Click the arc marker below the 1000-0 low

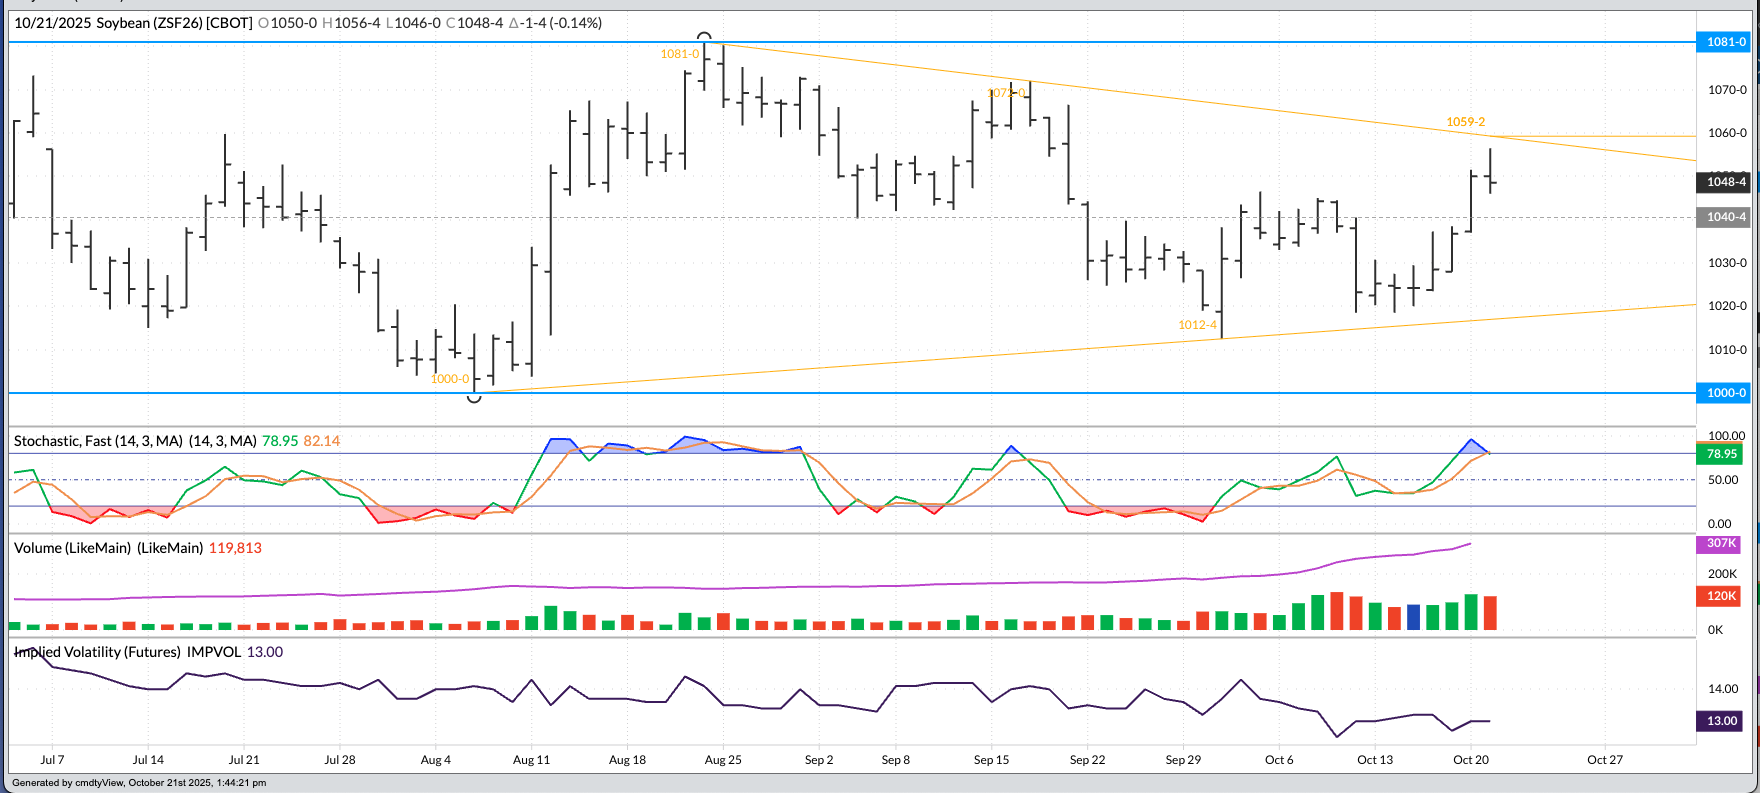[475, 399]
